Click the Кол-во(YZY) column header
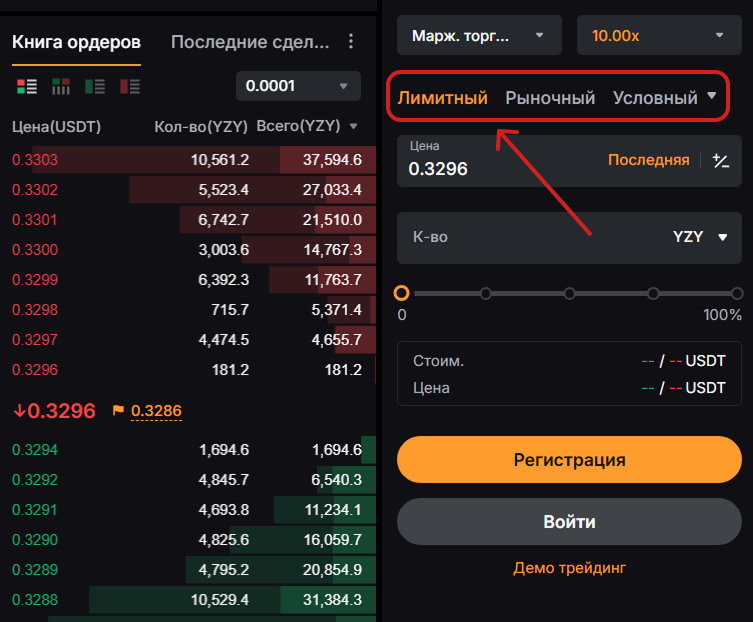The height and width of the screenshot is (622, 753). pos(201,127)
